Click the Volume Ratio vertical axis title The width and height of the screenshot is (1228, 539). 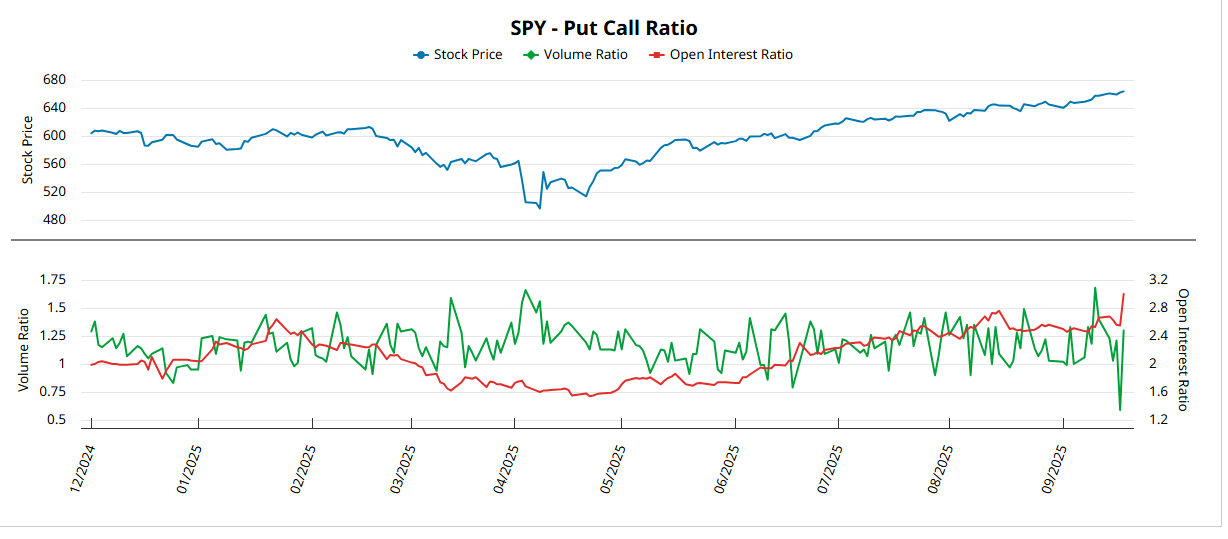[x=24, y=349]
